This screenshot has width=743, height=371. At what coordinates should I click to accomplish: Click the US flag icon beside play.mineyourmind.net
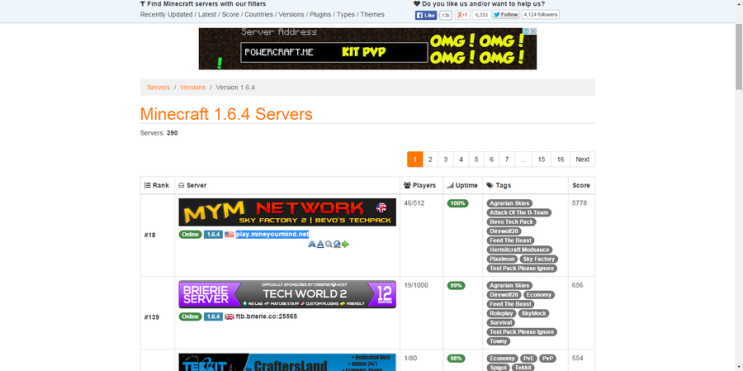click(x=229, y=234)
